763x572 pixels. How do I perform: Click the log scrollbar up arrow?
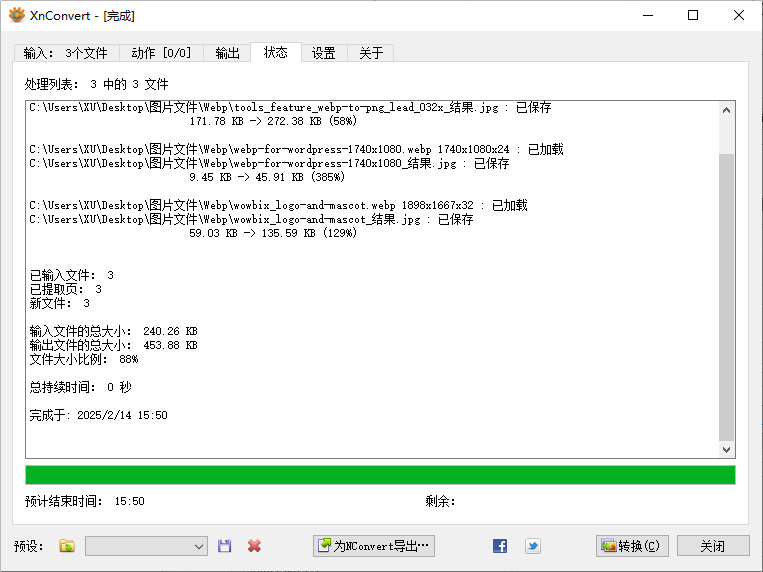(x=727, y=108)
